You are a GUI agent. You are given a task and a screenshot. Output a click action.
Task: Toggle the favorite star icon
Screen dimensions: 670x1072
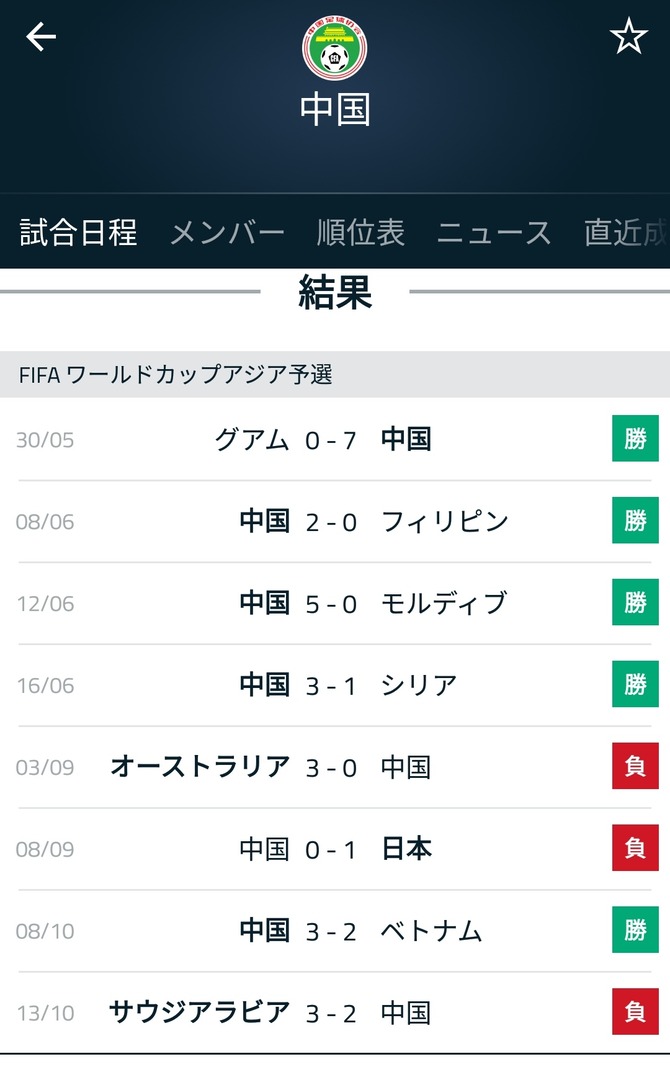pyautogui.click(x=628, y=36)
